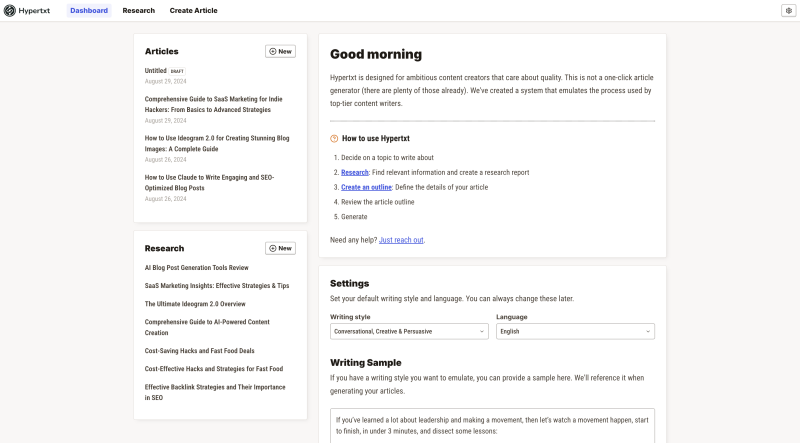Click the question icon beside How to use Hypertxt
Screen dimensions: 800x443
coord(334,138)
